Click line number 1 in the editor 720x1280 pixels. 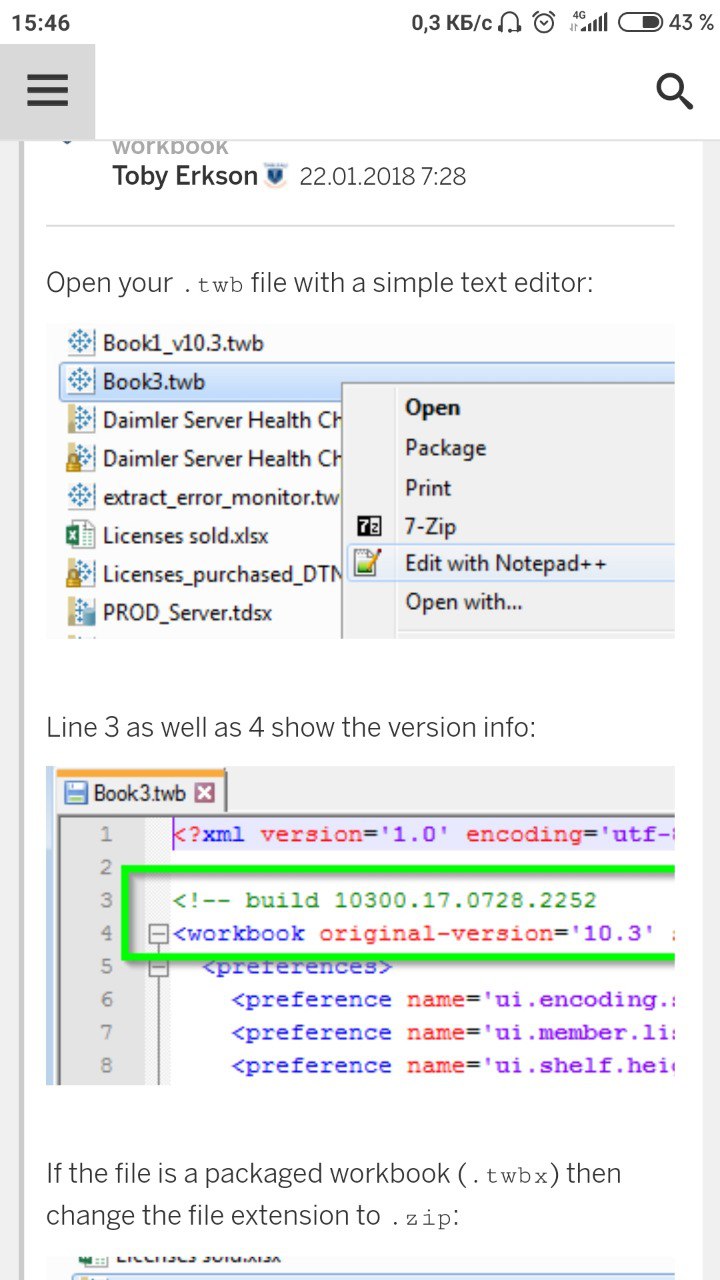[106, 835]
